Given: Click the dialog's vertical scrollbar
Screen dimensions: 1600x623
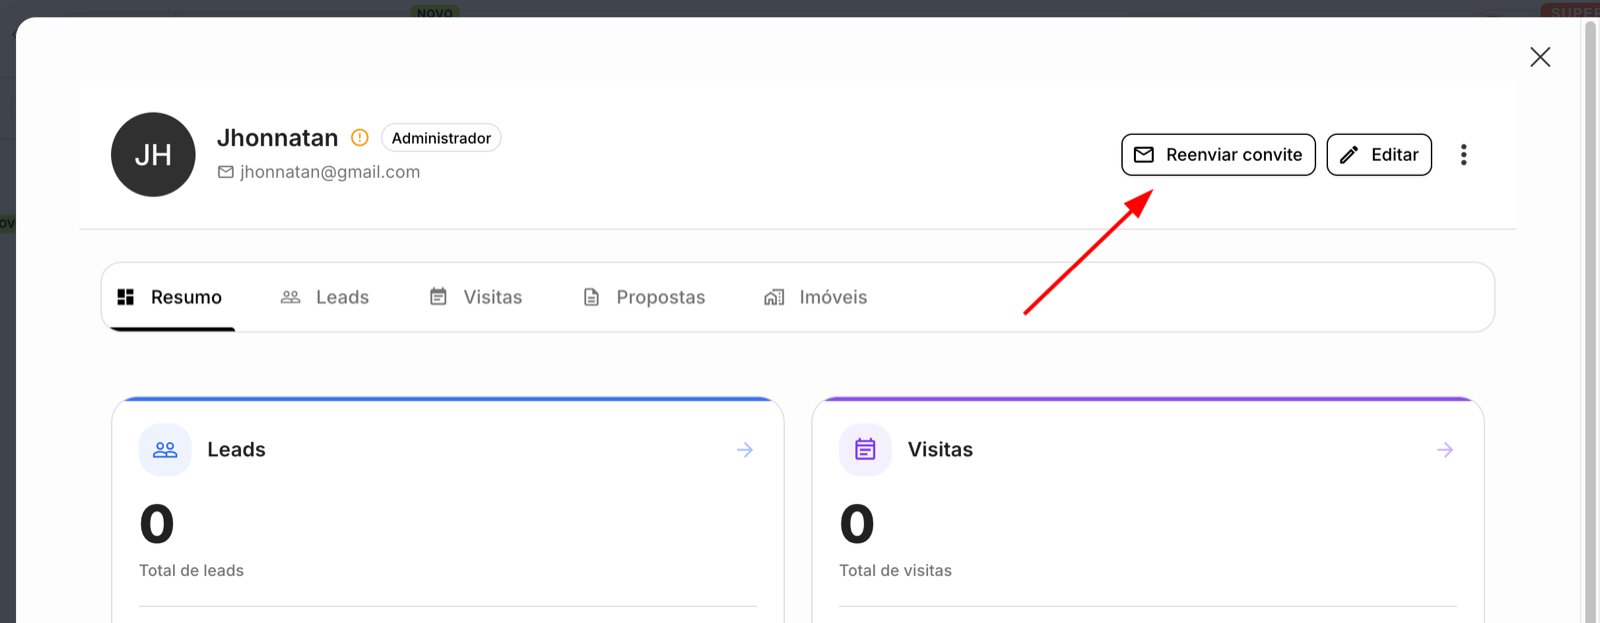Looking at the screenshot, I should tap(1590, 320).
